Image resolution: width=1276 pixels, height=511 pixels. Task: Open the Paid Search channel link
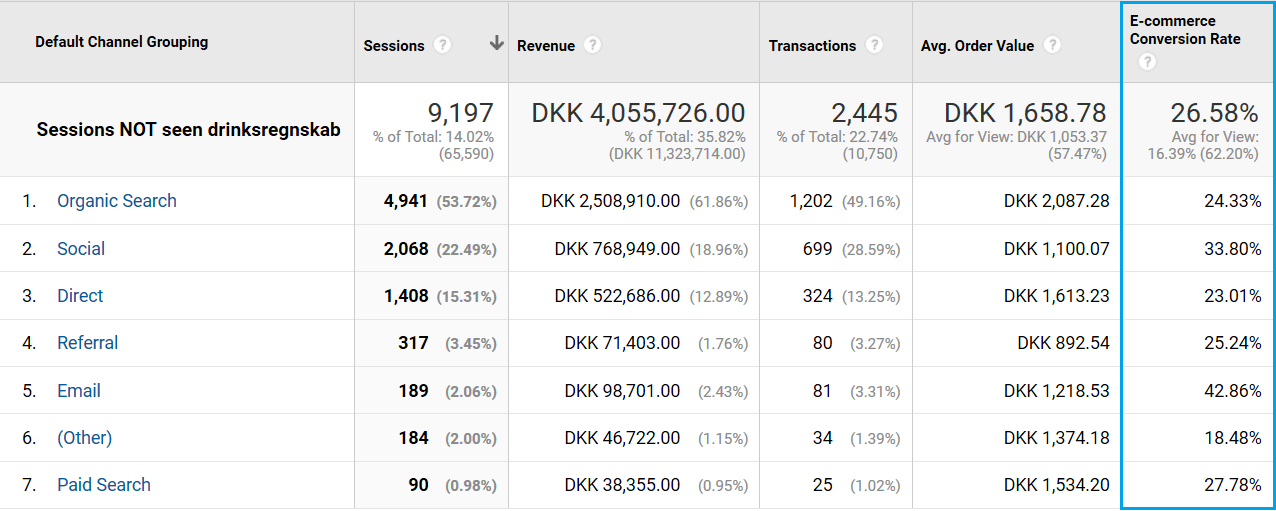(103, 485)
